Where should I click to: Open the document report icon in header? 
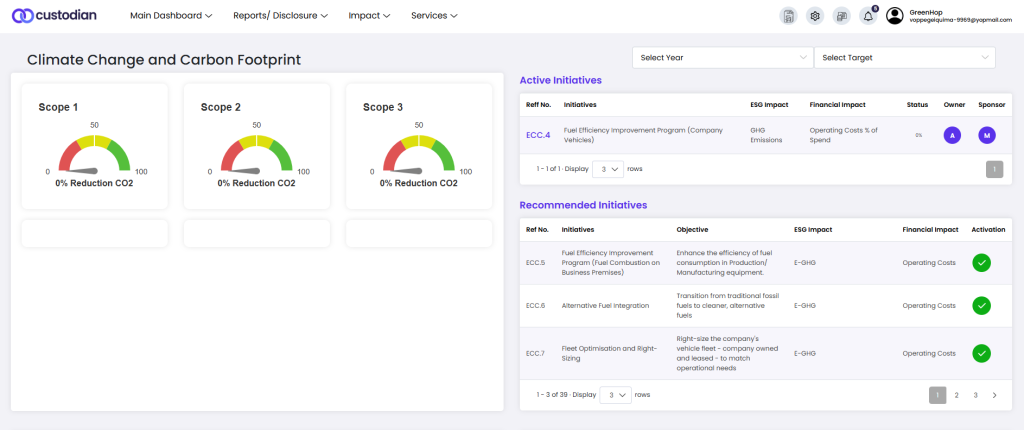point(789,16)
